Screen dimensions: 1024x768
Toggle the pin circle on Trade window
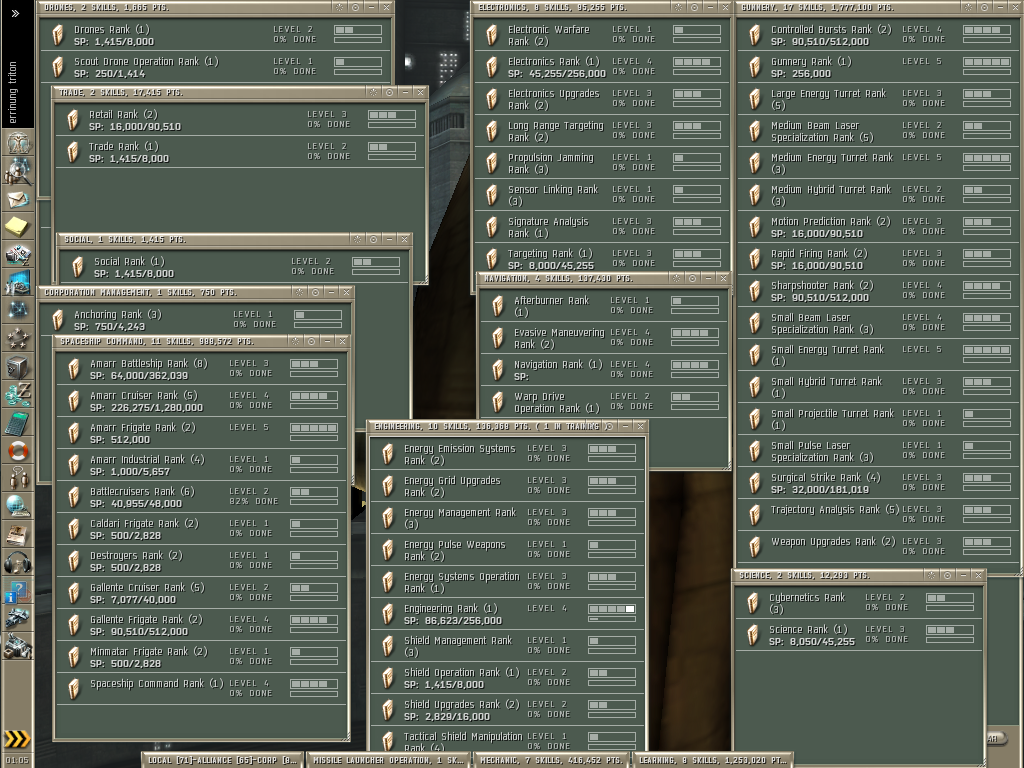pos(389,92)
